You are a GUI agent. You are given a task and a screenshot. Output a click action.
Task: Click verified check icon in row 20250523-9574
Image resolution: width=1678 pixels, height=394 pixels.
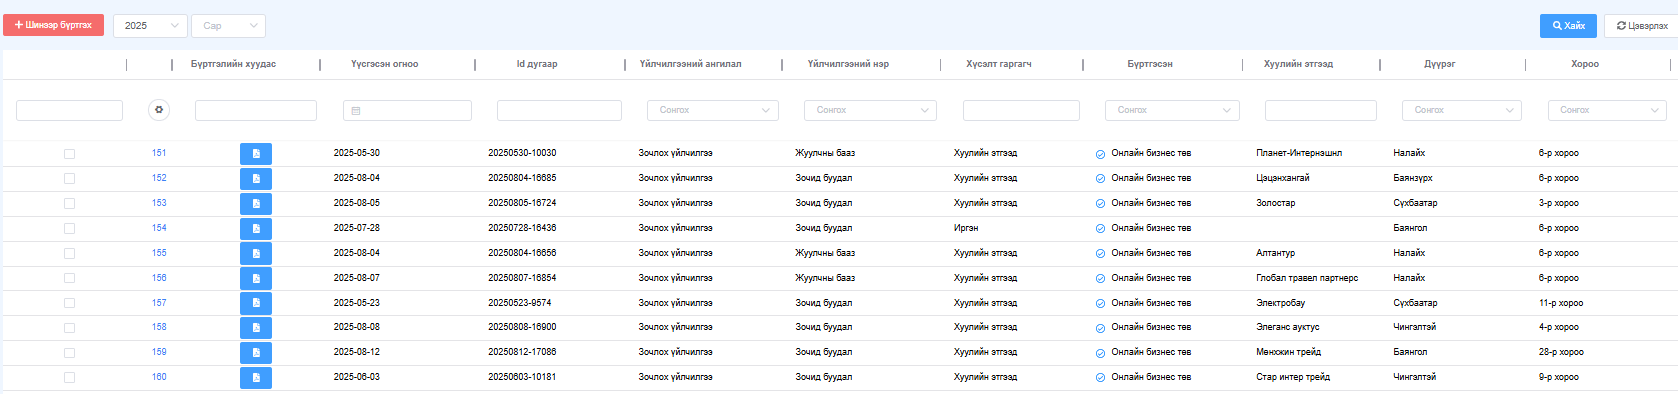click(x=1100, y=304)
